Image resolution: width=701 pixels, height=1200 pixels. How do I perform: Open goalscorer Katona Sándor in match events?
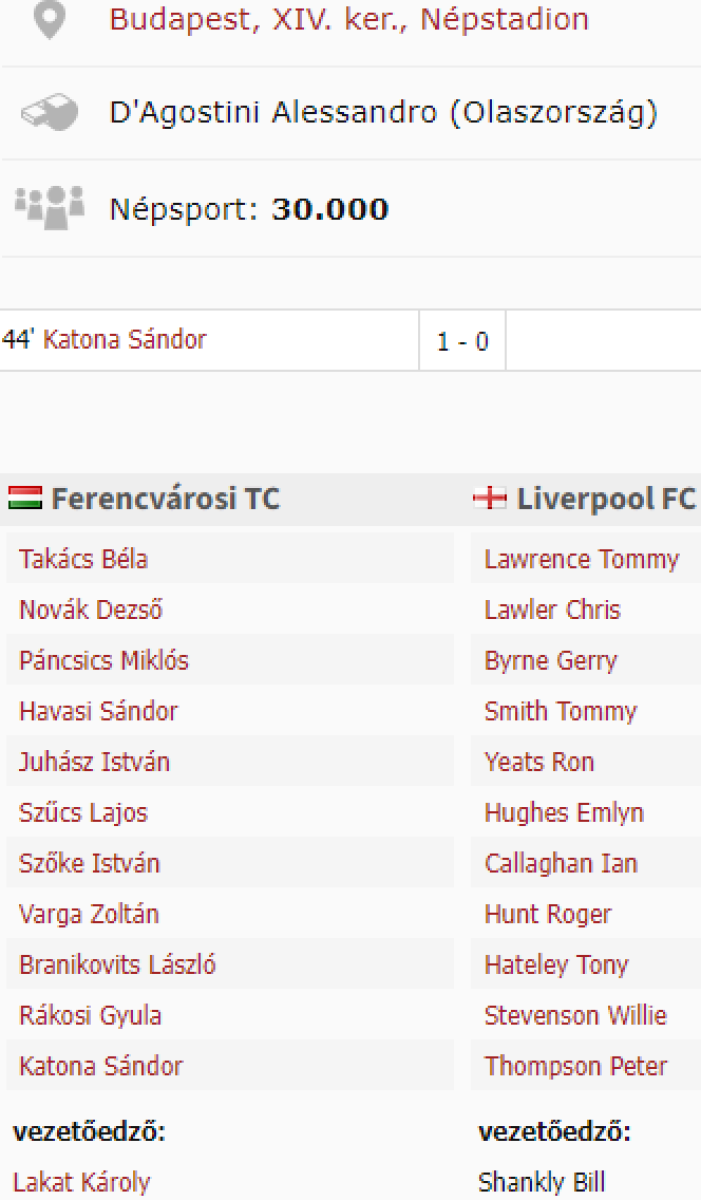click(x=124, y=340)
